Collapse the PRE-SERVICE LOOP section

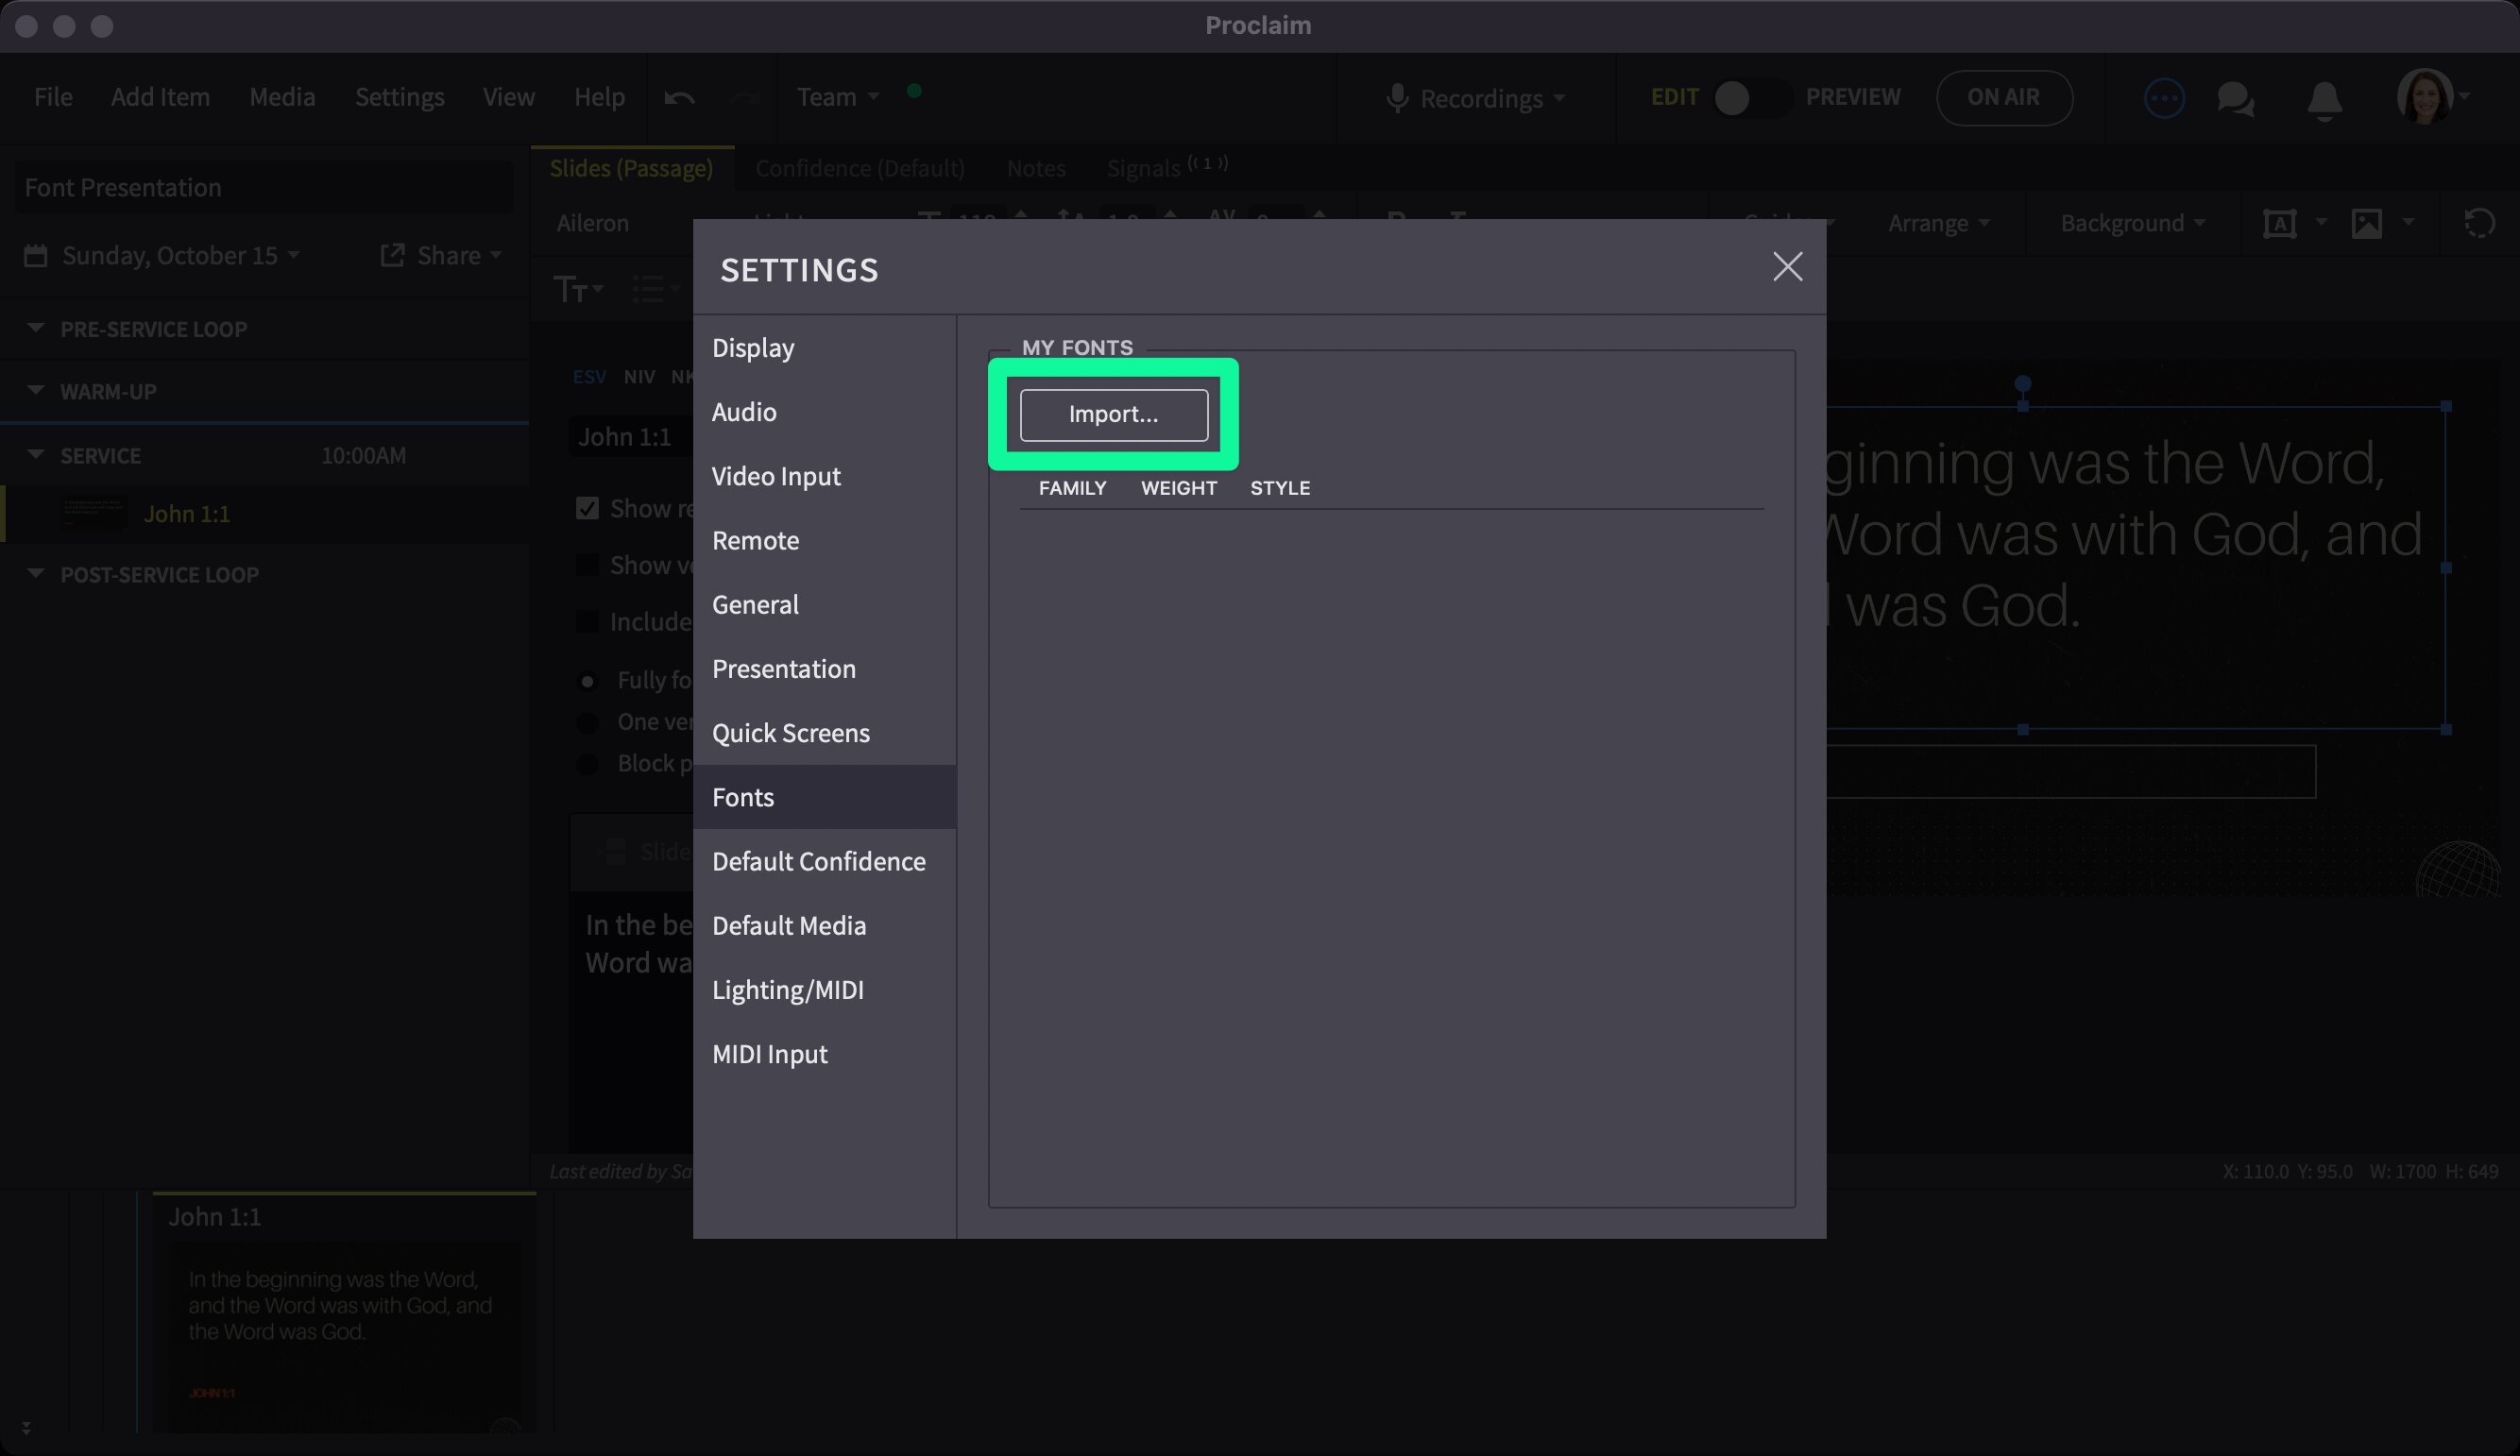(x=35, y=328)
